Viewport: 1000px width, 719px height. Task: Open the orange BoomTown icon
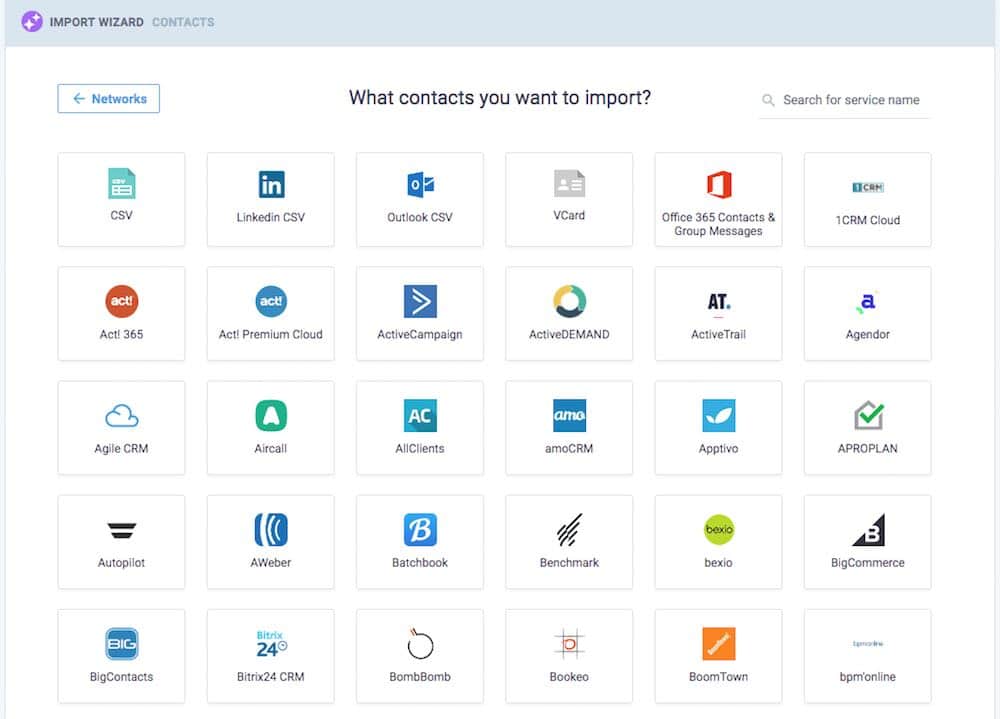[719, 644]
